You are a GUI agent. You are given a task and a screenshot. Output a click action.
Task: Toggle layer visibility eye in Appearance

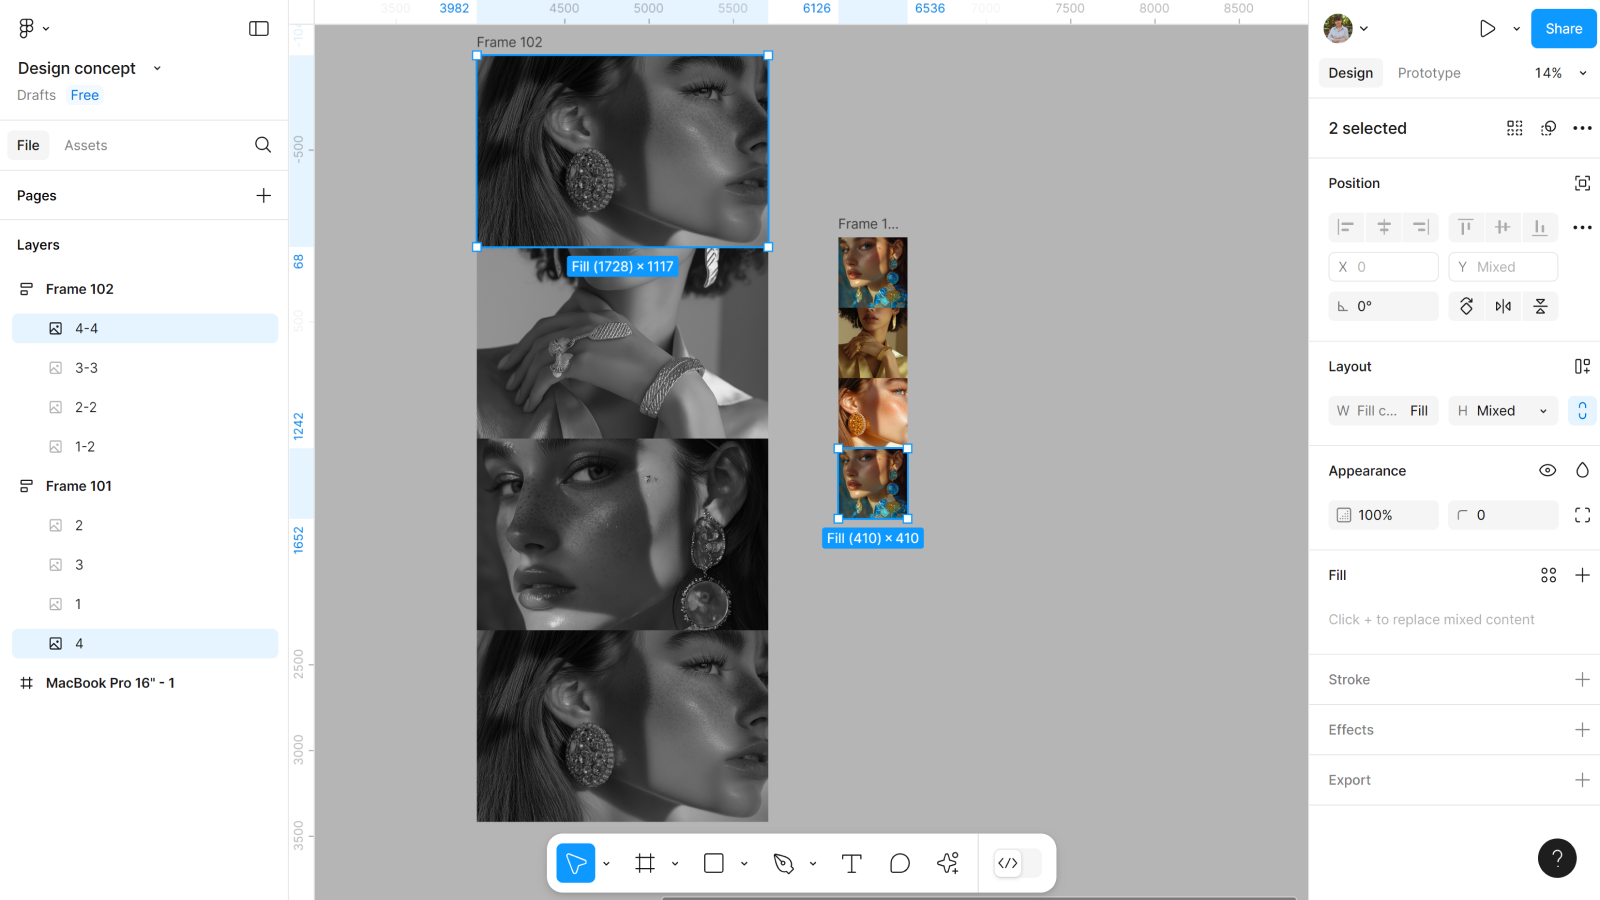pos(1547,471)
